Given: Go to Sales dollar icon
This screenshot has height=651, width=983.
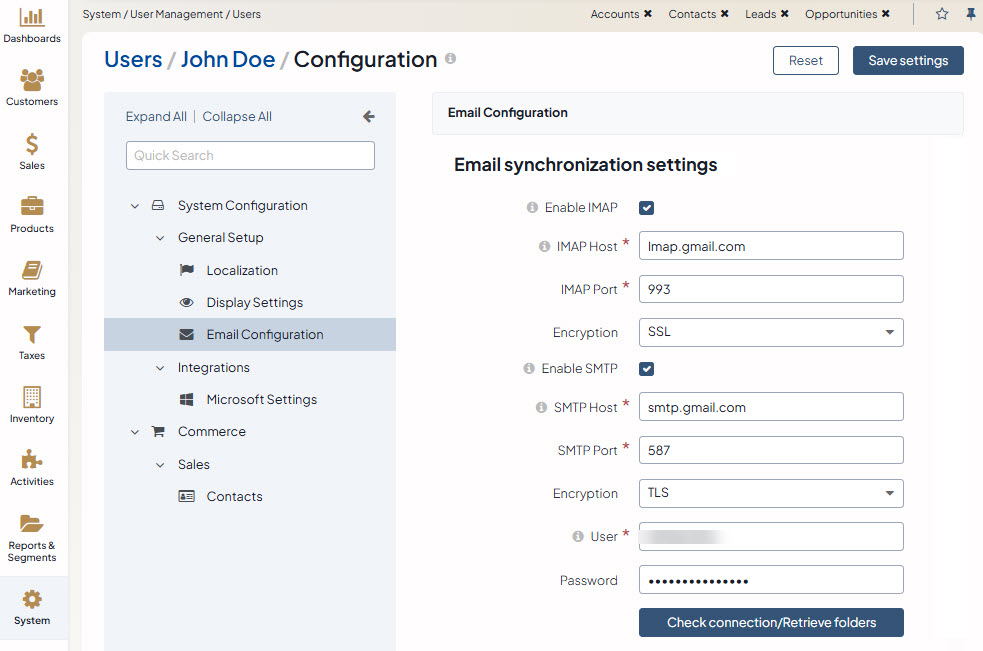Looking at the screenshot, I should [32, 145].
